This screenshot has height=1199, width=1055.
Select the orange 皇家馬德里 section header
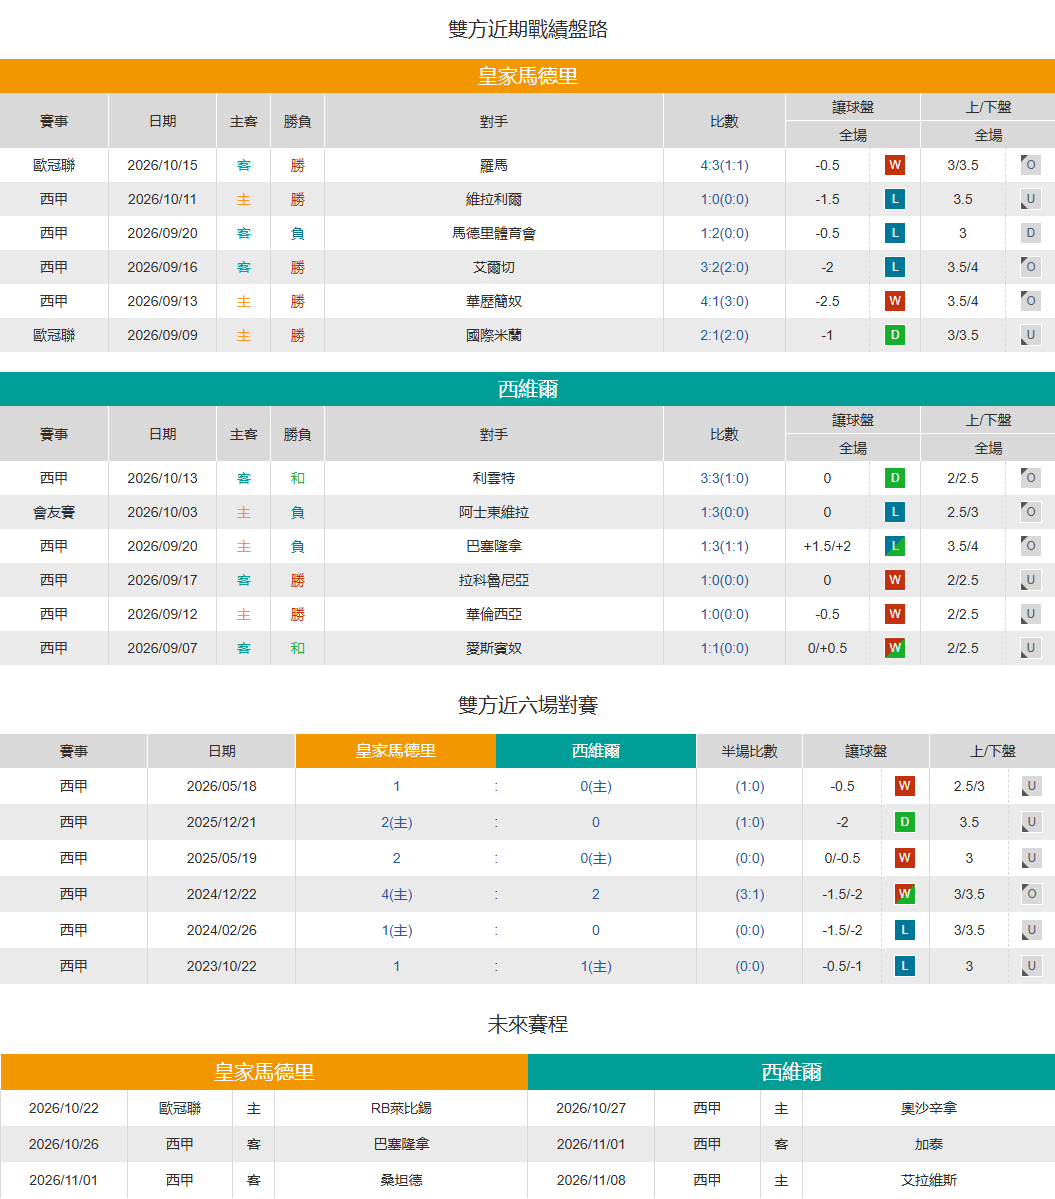(528, 76)
